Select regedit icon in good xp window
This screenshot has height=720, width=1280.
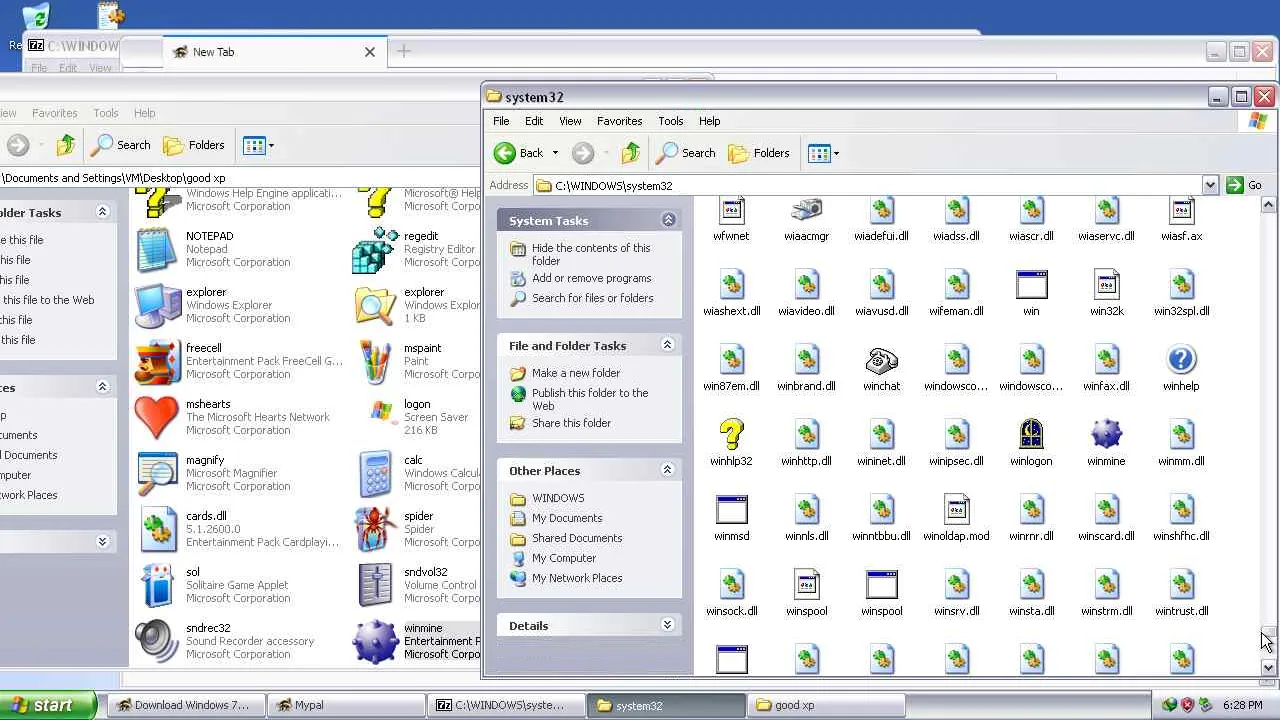375,250
